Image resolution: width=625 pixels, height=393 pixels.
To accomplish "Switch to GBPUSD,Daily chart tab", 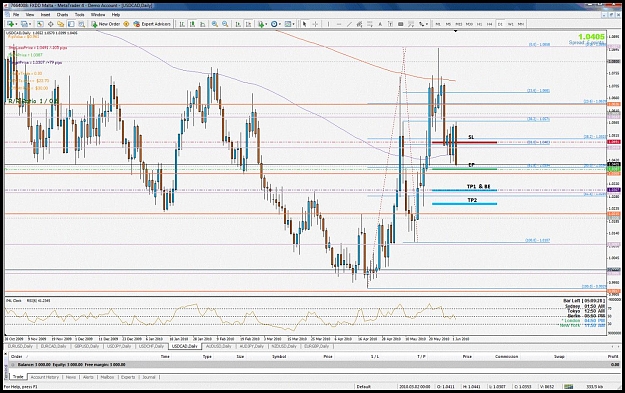I will tap(86, 346).
